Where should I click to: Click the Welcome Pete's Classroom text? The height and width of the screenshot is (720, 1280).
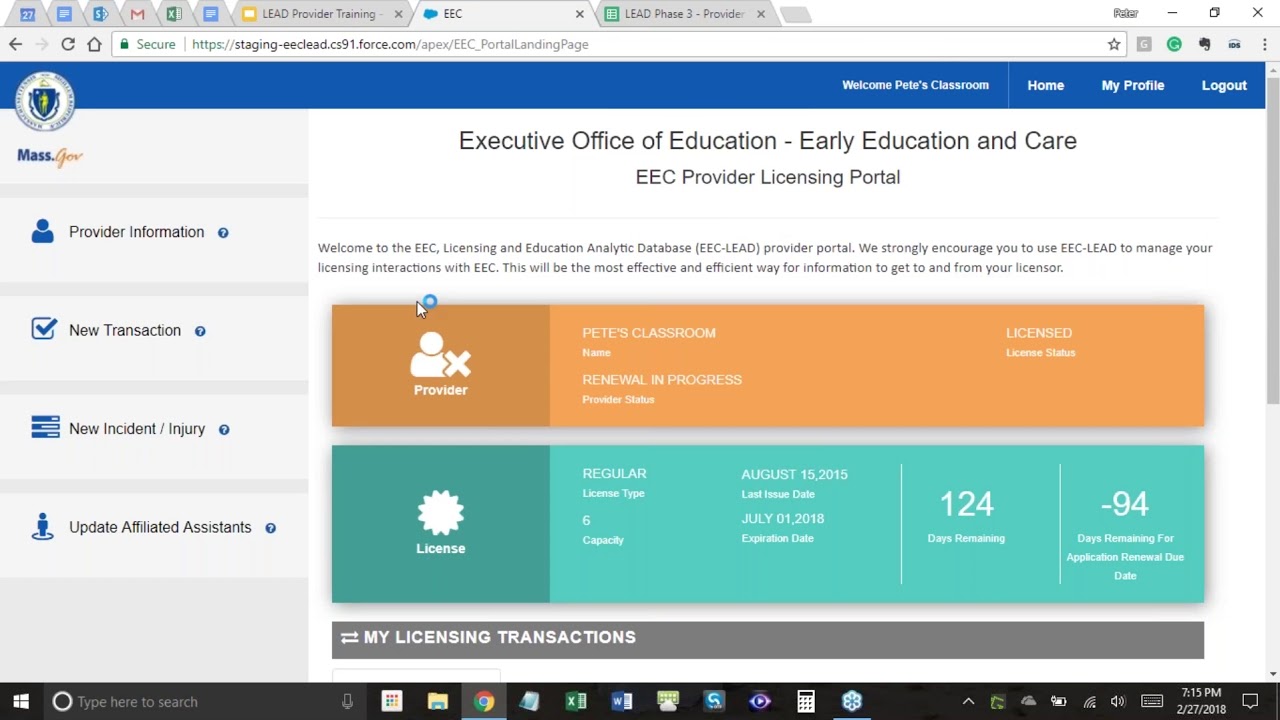[915, 85]
